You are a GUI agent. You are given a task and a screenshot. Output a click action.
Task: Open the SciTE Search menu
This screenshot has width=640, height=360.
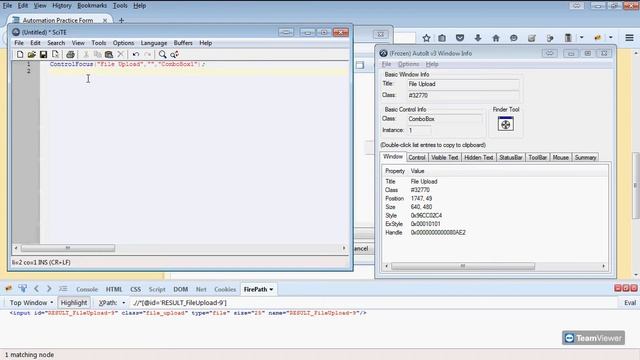pos(56,43)
